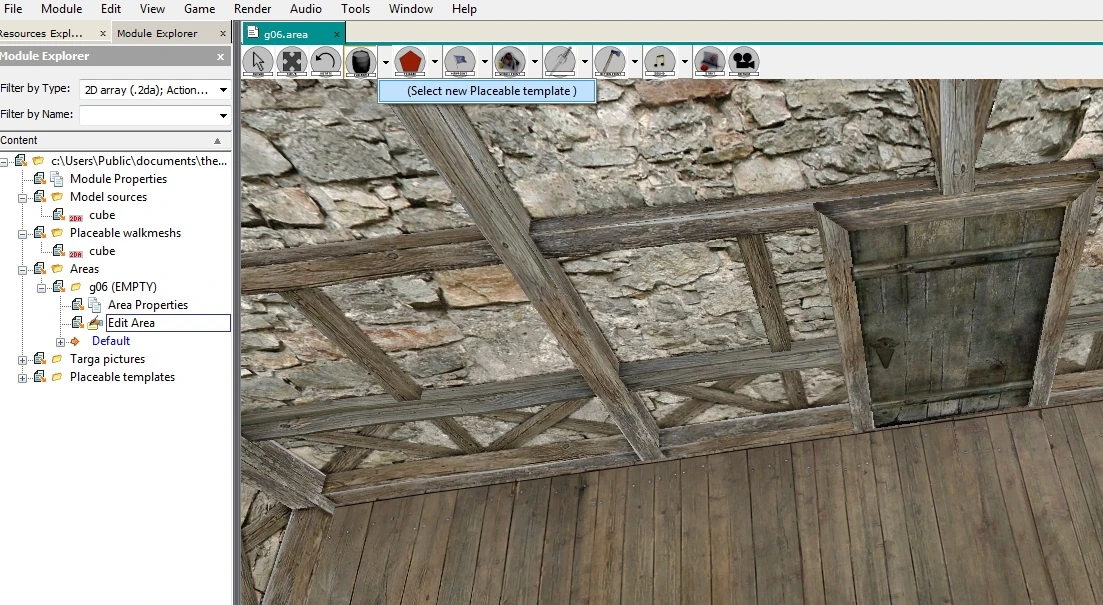1103x605 pixels.
Task: Click the movie camera tool
Action: 744,61
